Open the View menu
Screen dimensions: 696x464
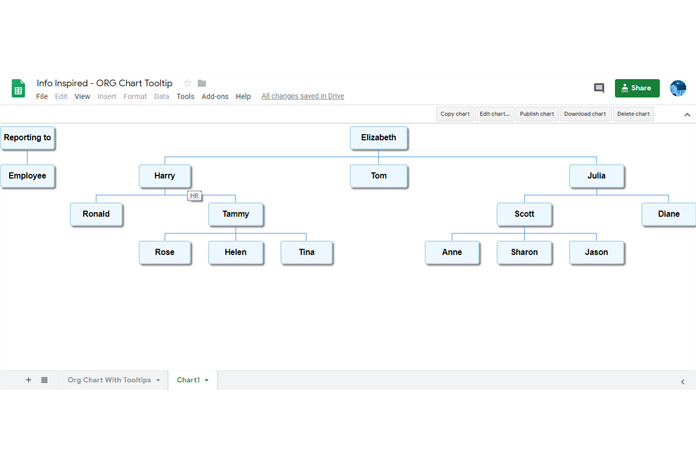coord(82,96)
